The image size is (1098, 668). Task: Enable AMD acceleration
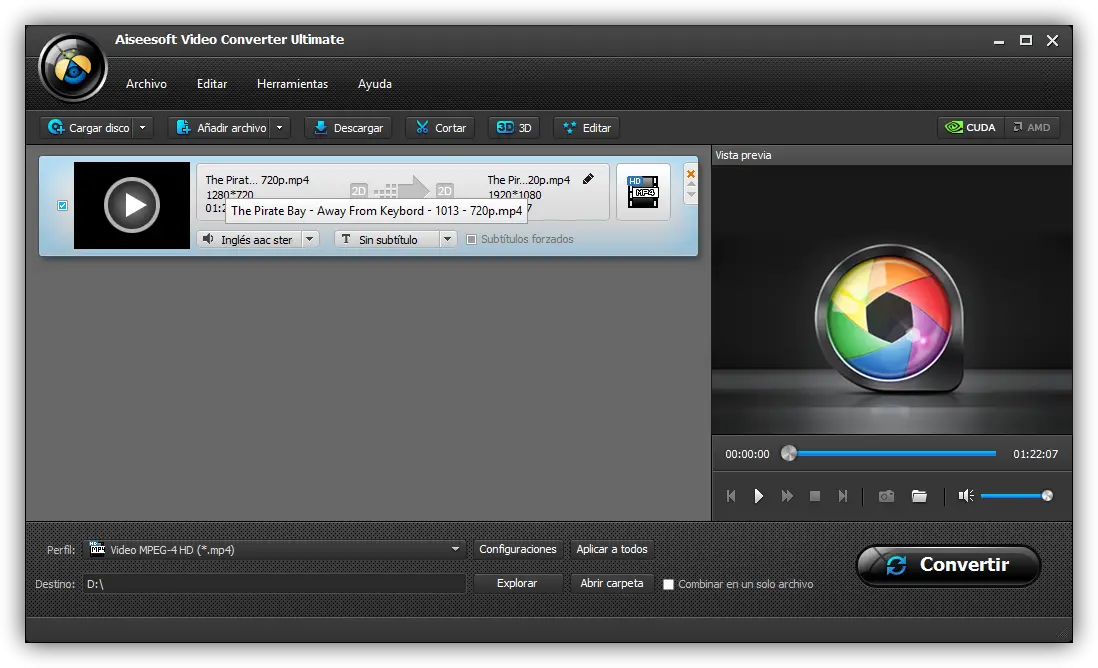1032,127
